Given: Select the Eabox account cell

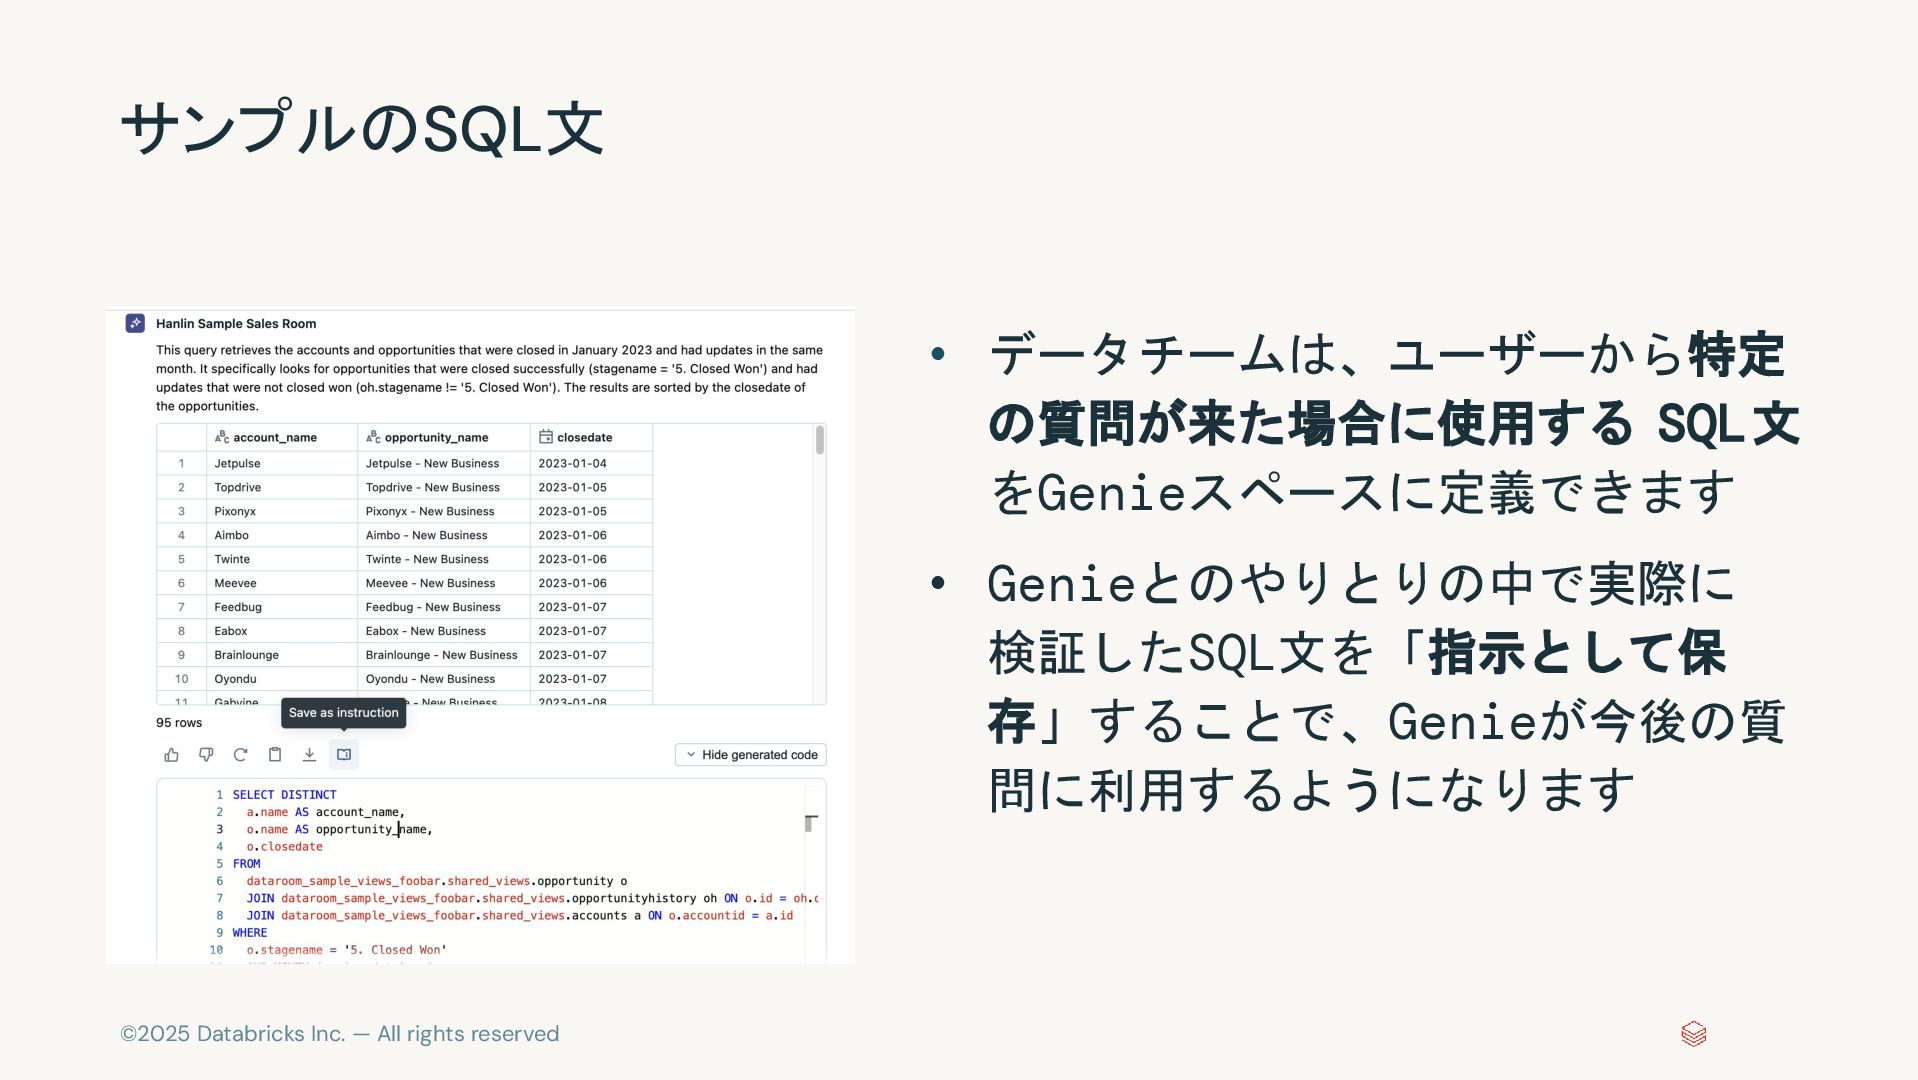Looking at the screenshot, I should (282, 631).
